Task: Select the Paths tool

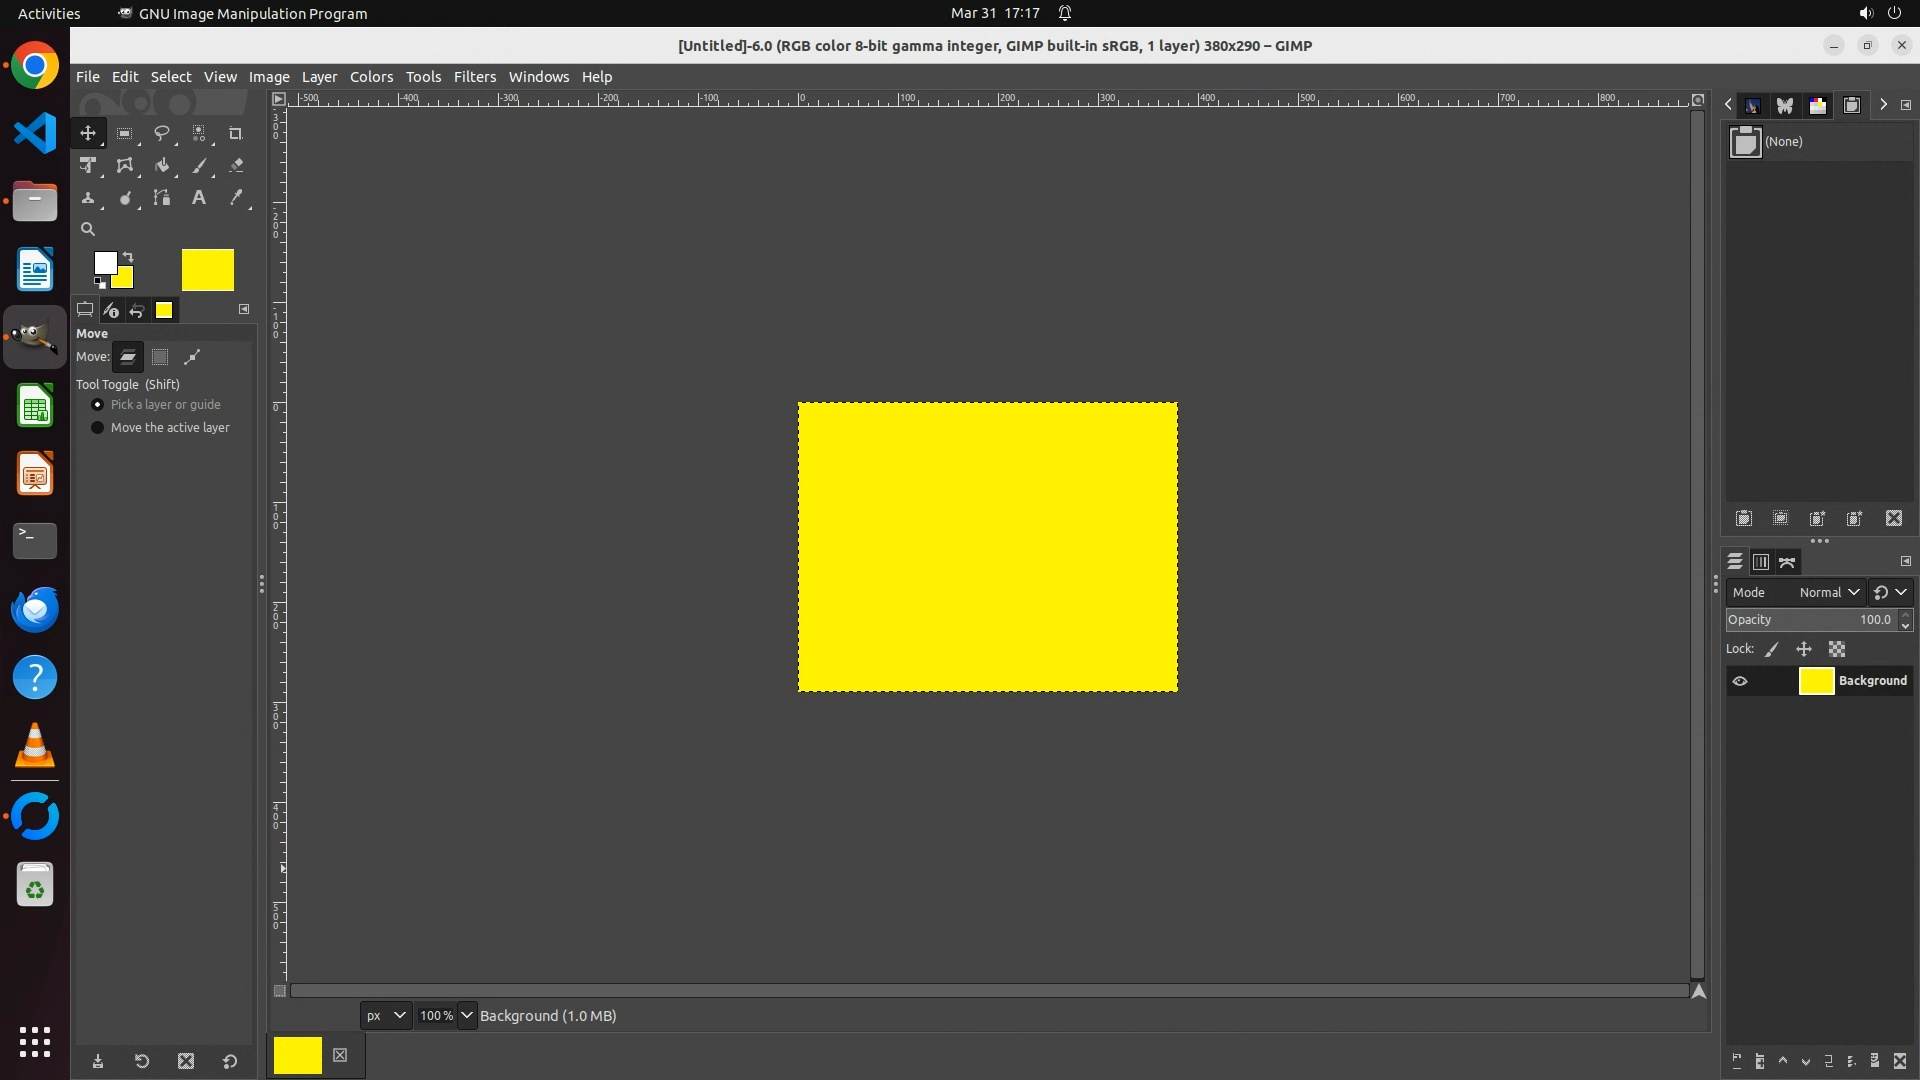Action: point(161,198)
